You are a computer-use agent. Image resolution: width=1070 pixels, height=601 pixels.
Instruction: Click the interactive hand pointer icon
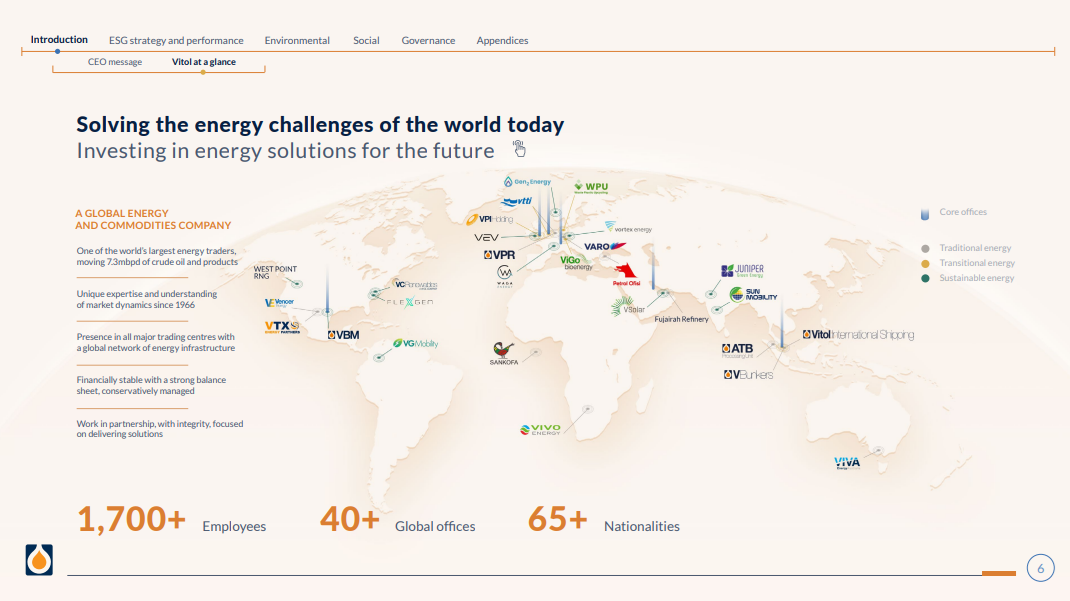point(519,149)
